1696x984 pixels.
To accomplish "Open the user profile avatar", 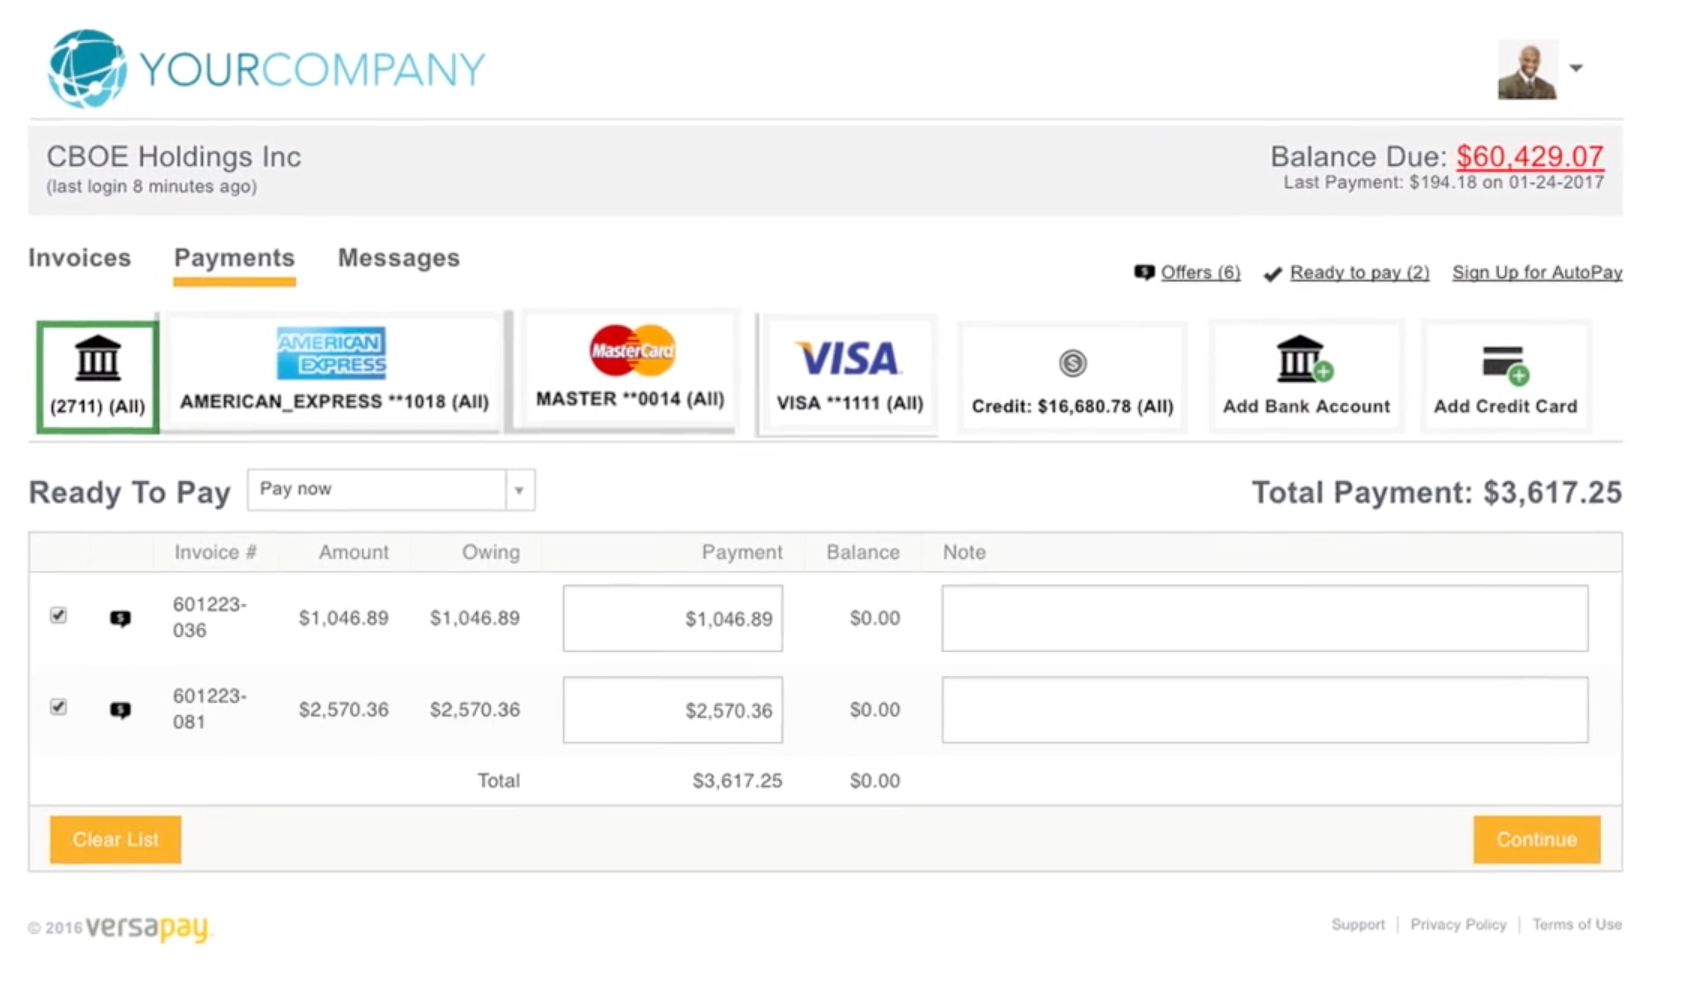I will coord(1527,69).
